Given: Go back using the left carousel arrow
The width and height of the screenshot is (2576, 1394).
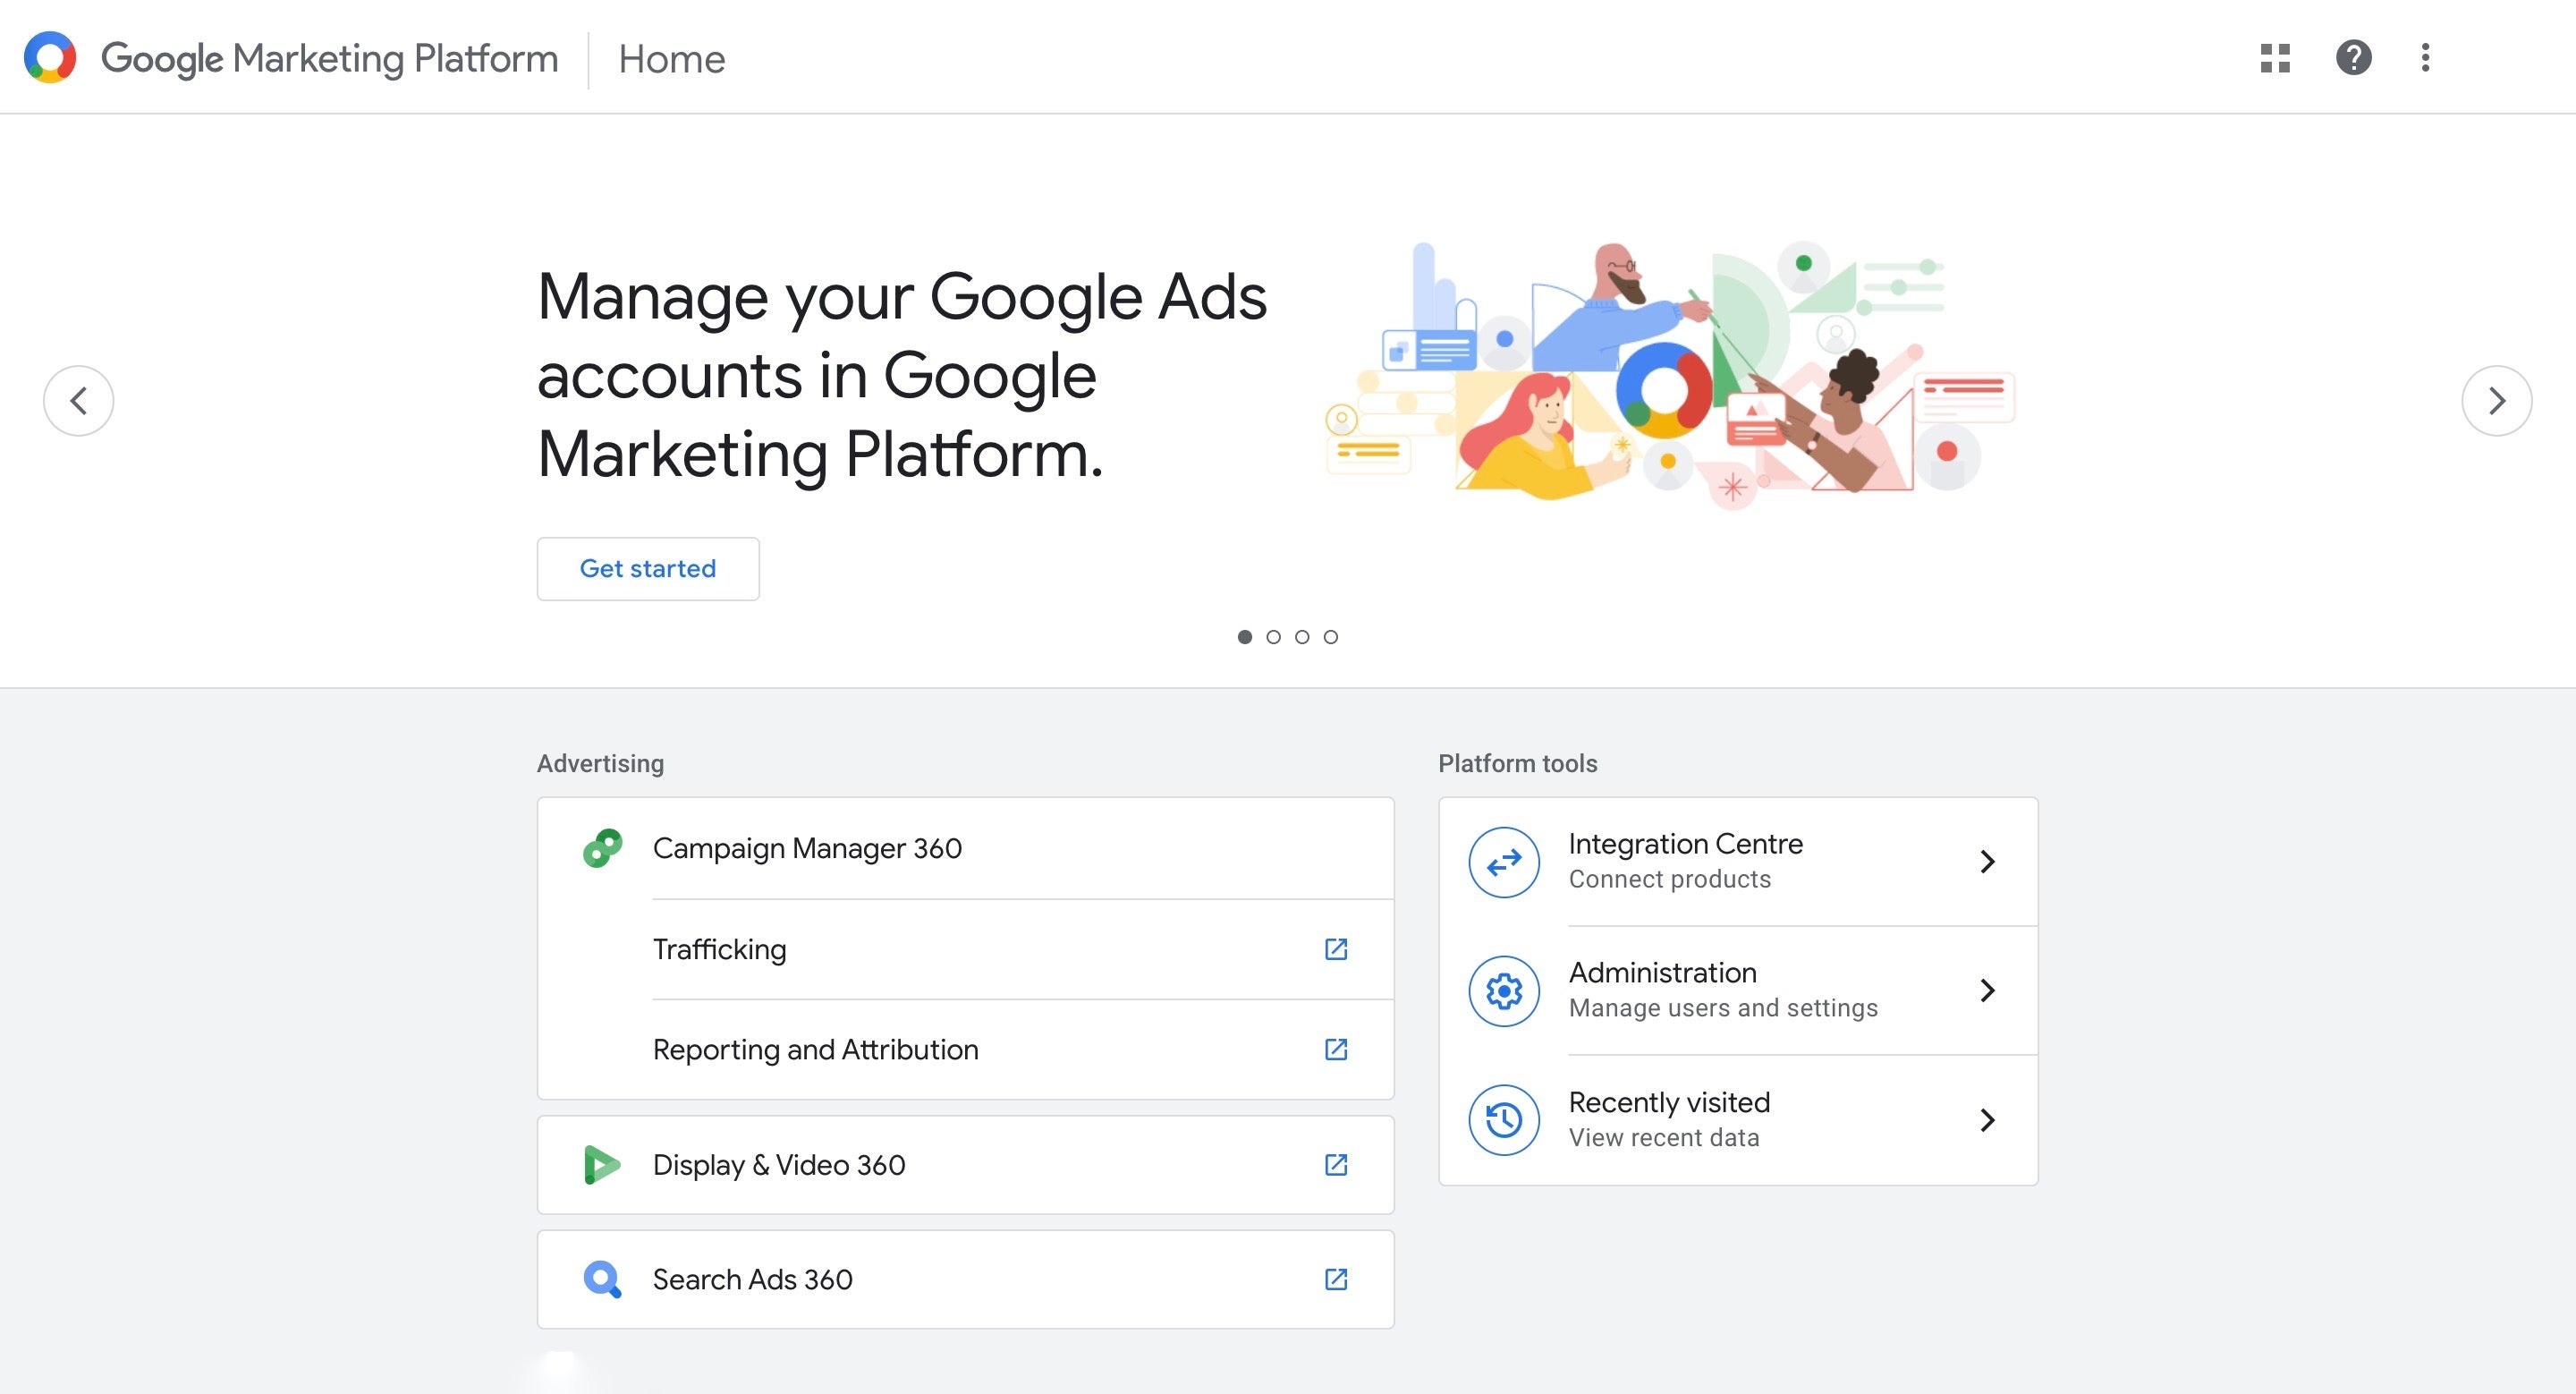Looking at the screenshot, I should click(79, 400).
